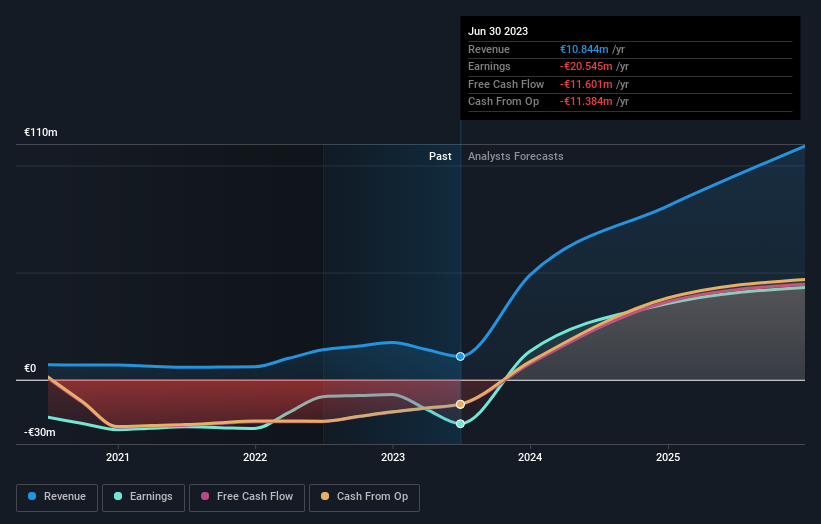Viewport: 821px width, 524px height.
Task: Click the Revenue row label in tooltip
Action: click(489, 49)
